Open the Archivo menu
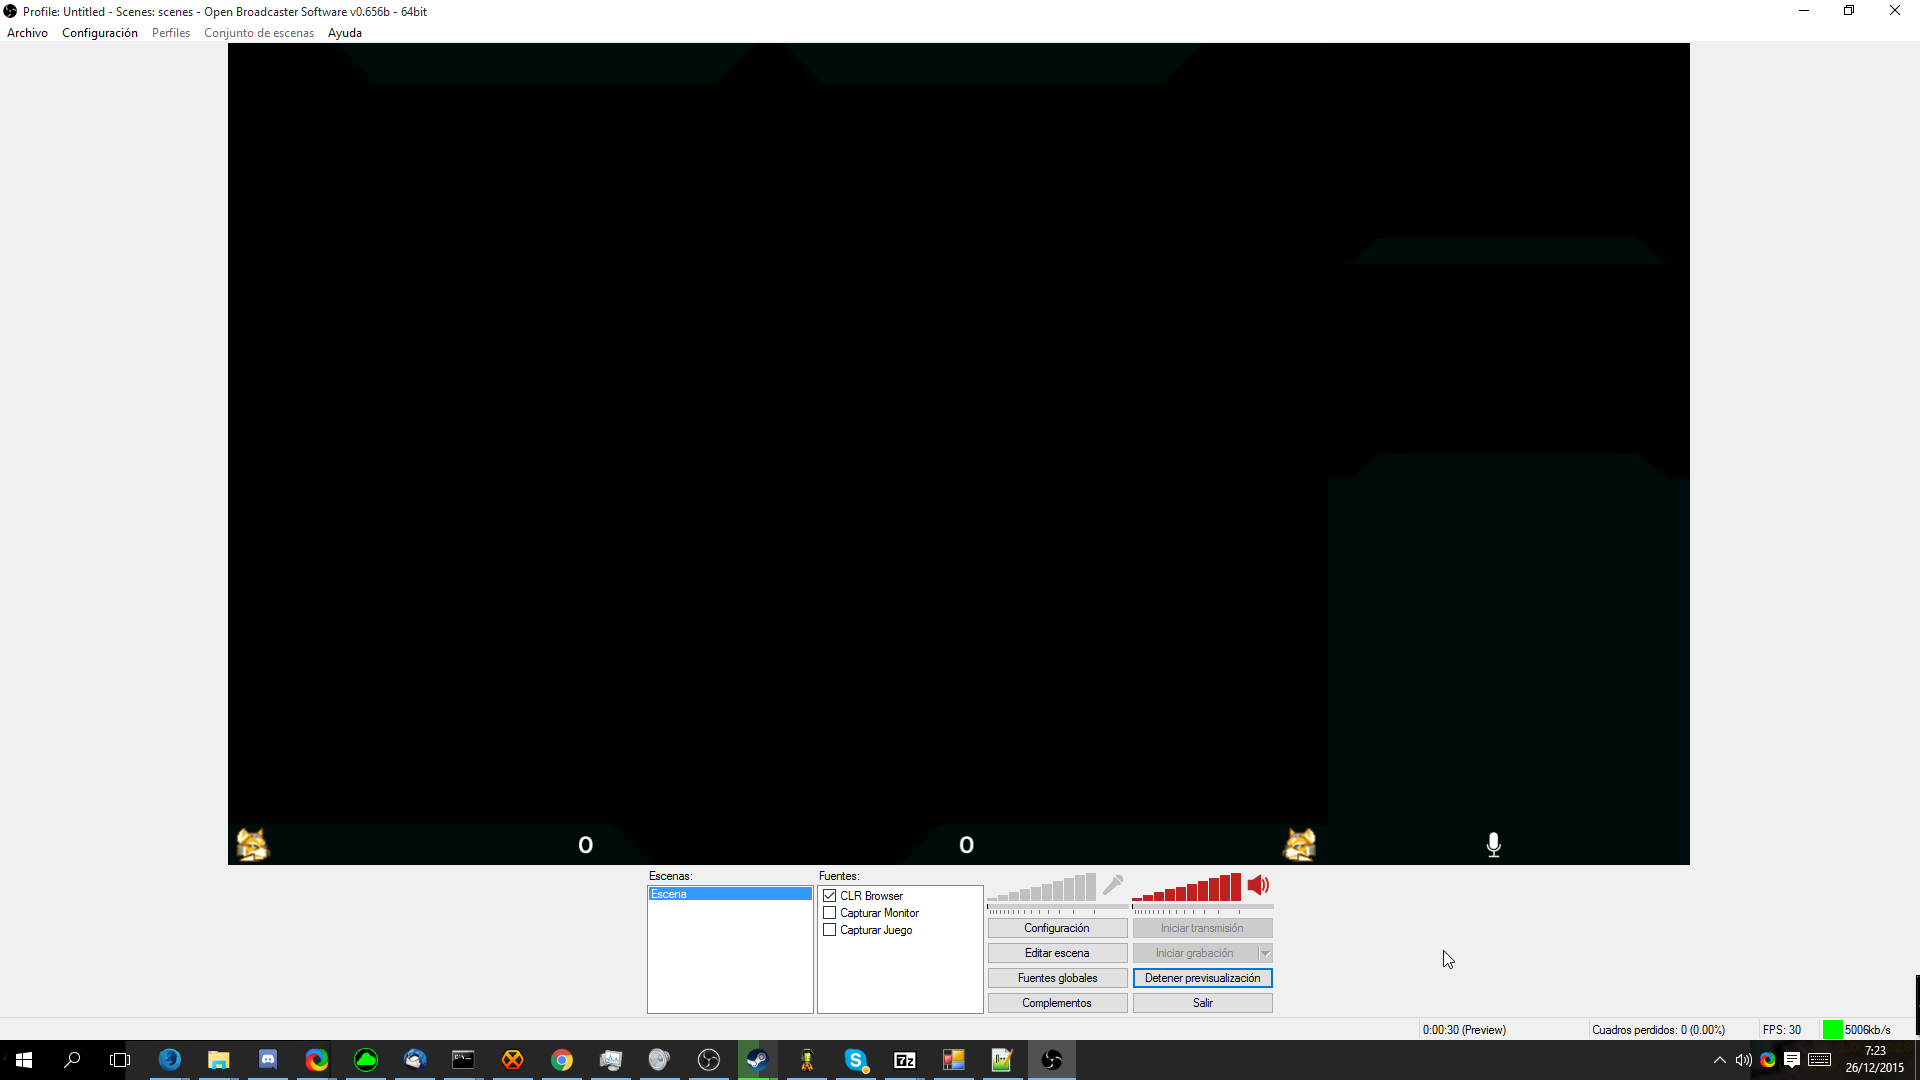This screenshot has height=1080, width=1920. point(27,33)
